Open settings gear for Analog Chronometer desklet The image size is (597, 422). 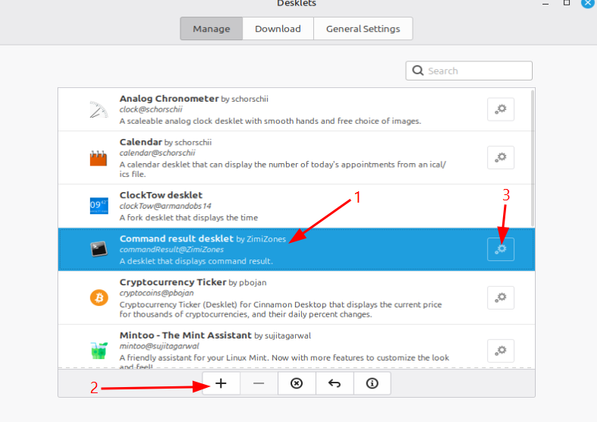(x=501, y=109)
